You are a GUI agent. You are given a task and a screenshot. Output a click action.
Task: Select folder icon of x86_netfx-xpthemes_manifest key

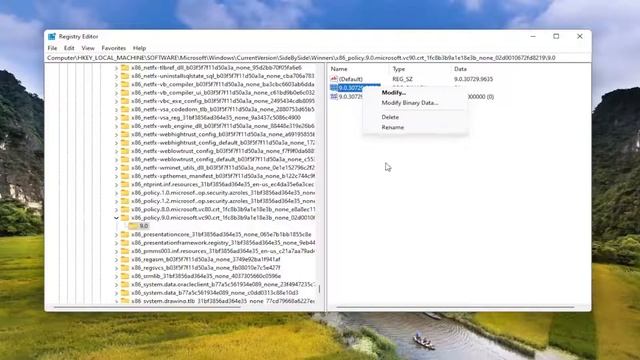pyautogui.click(x=125, y=176)
